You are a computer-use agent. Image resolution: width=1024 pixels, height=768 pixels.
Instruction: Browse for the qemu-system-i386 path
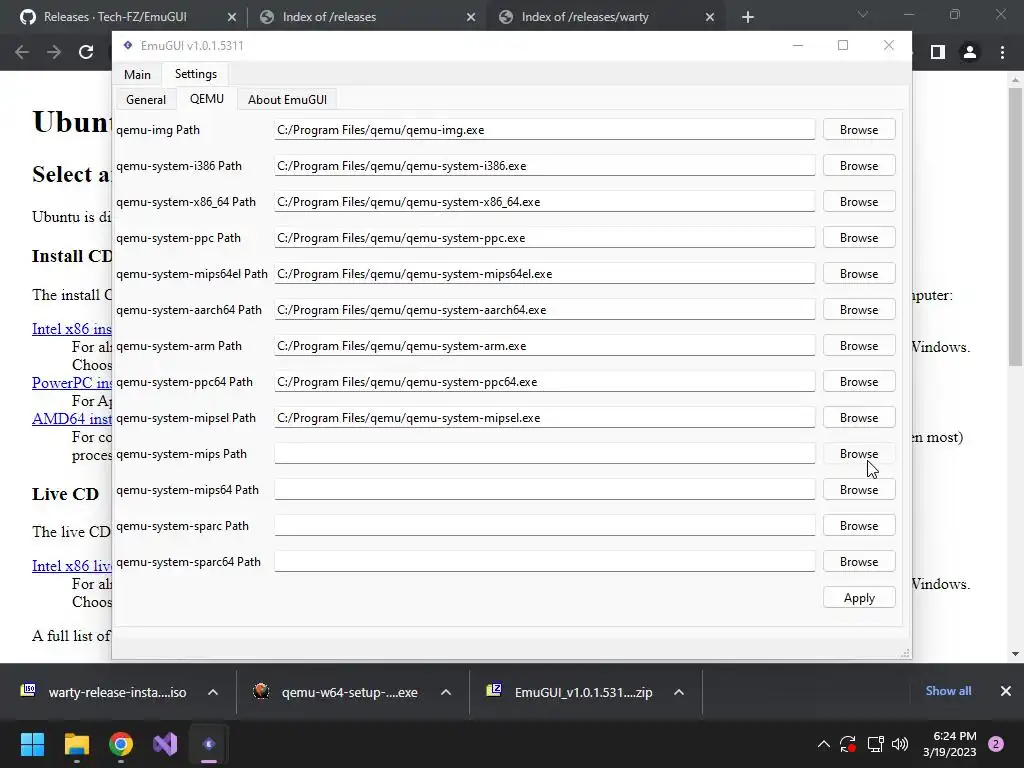tap(859, 166)
